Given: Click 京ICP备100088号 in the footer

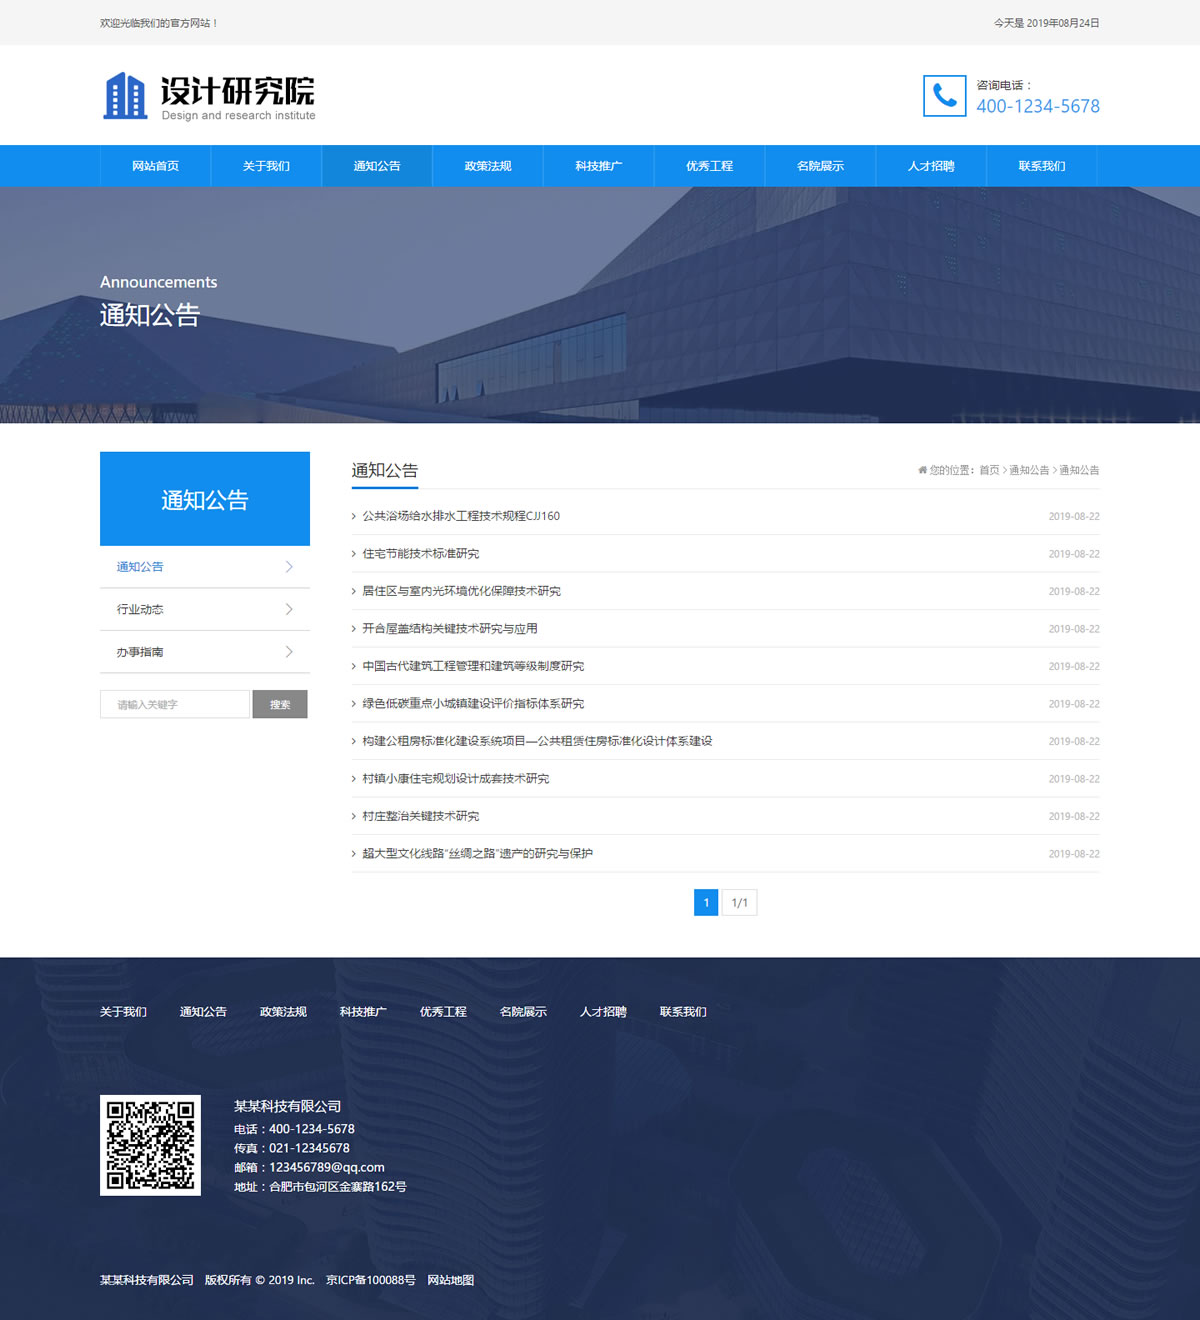Looking at the screenshot, I should tap(371, 1280).
